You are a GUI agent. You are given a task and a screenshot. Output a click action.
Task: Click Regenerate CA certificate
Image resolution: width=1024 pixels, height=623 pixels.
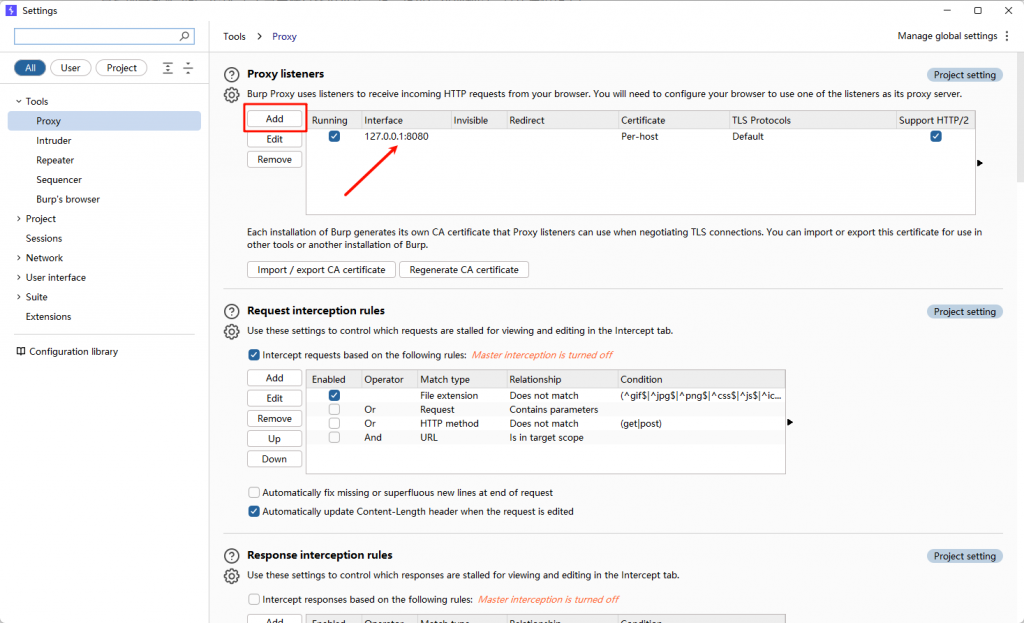[464, 270]
